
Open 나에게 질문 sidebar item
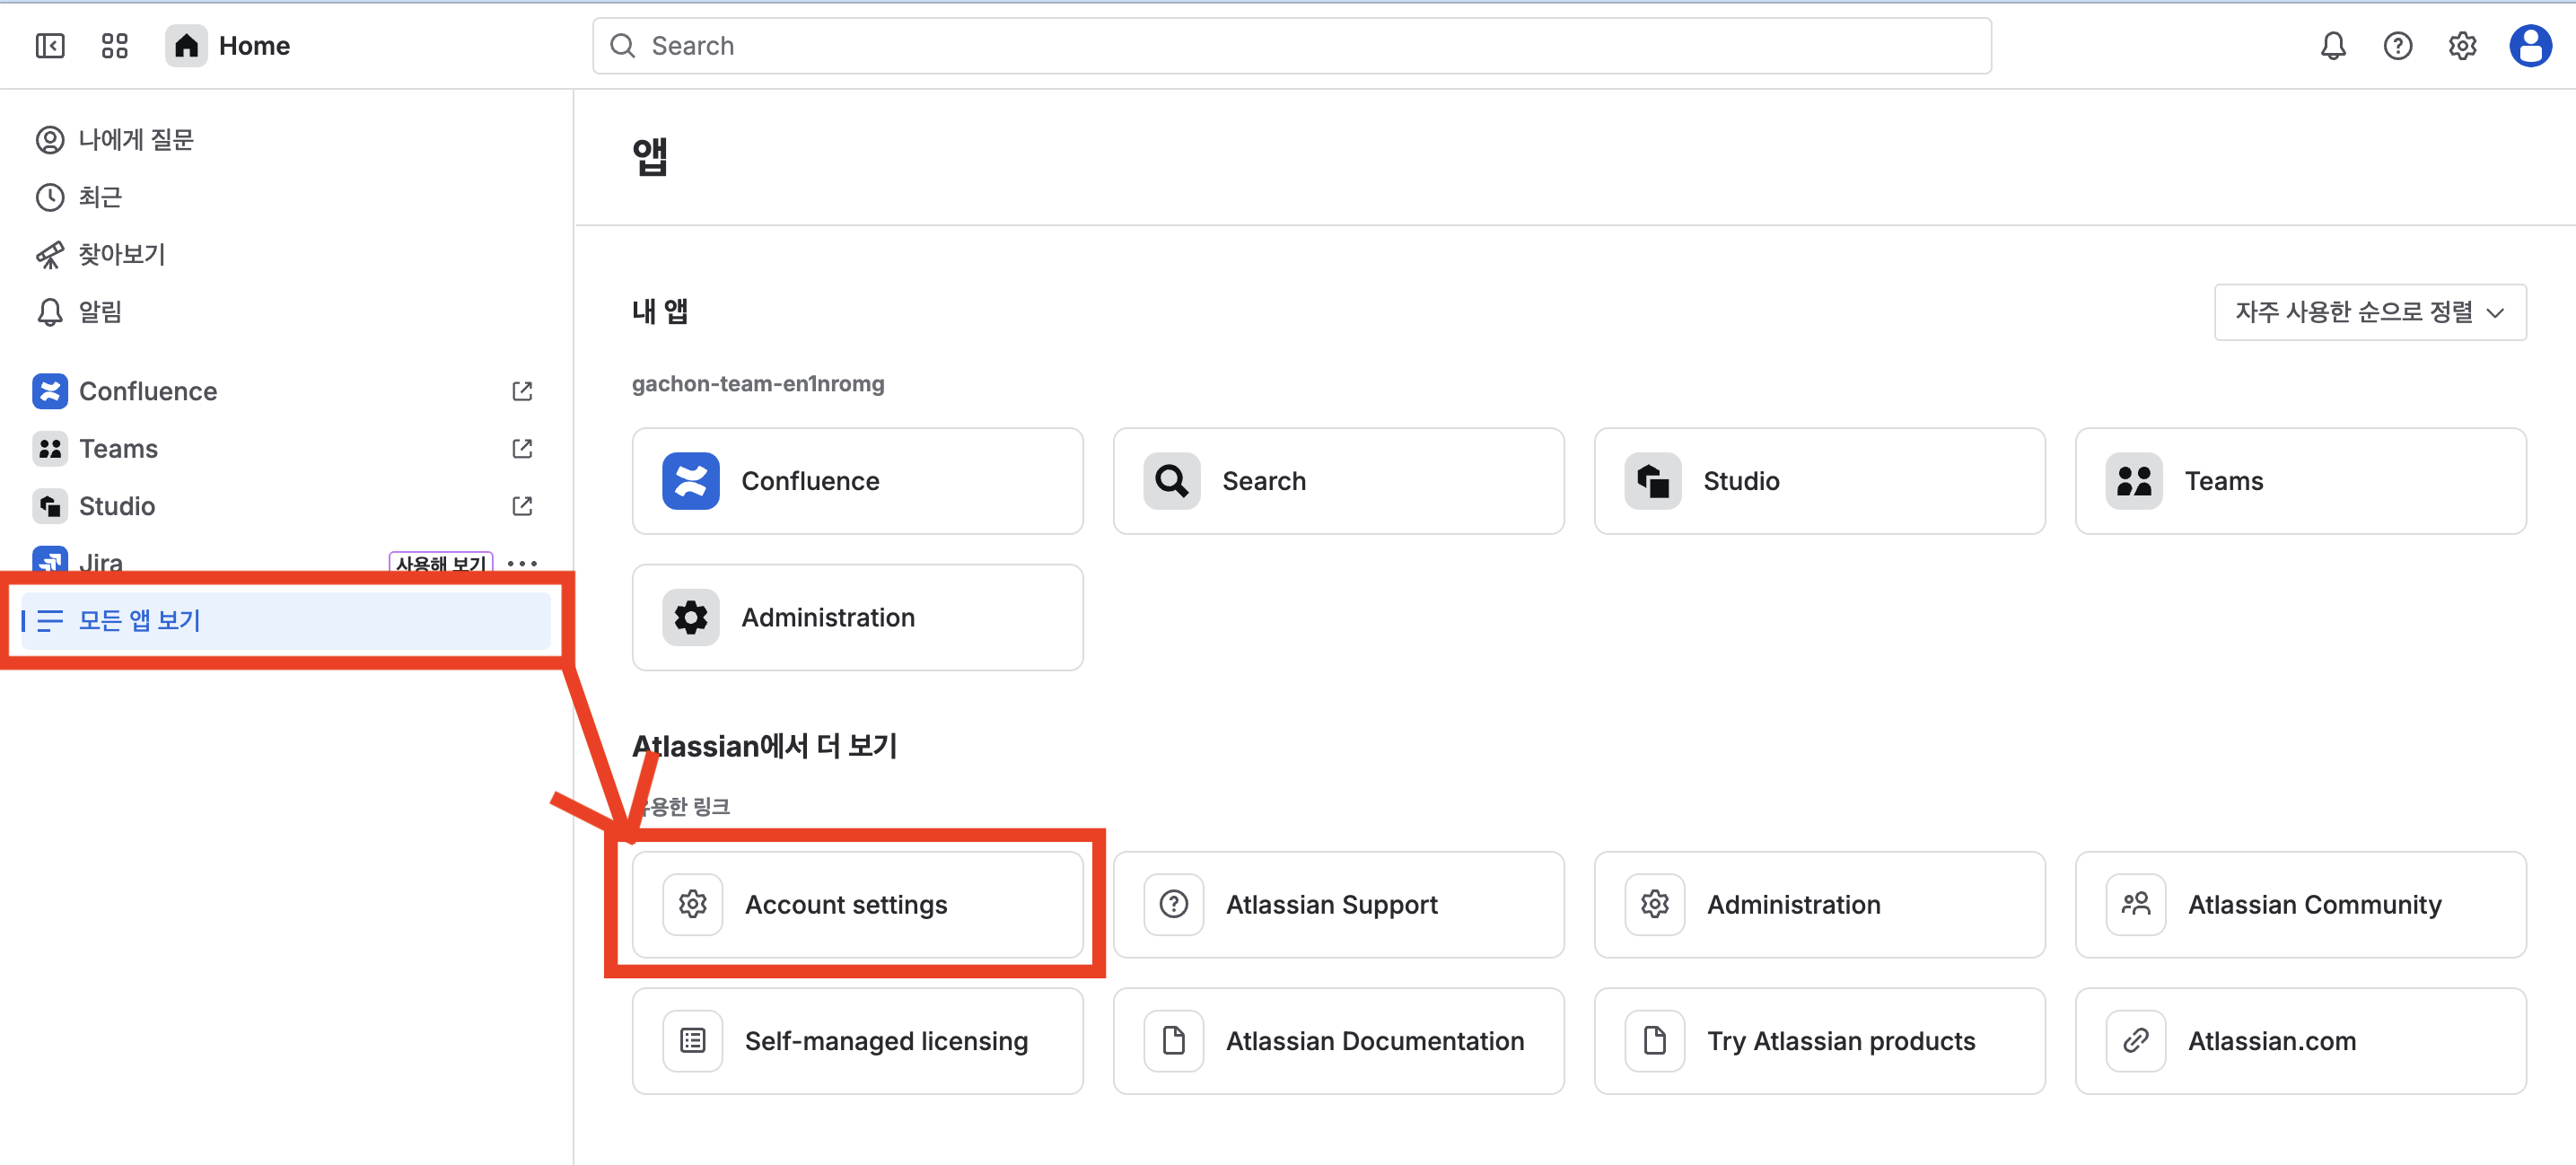[x=136, y=139]
